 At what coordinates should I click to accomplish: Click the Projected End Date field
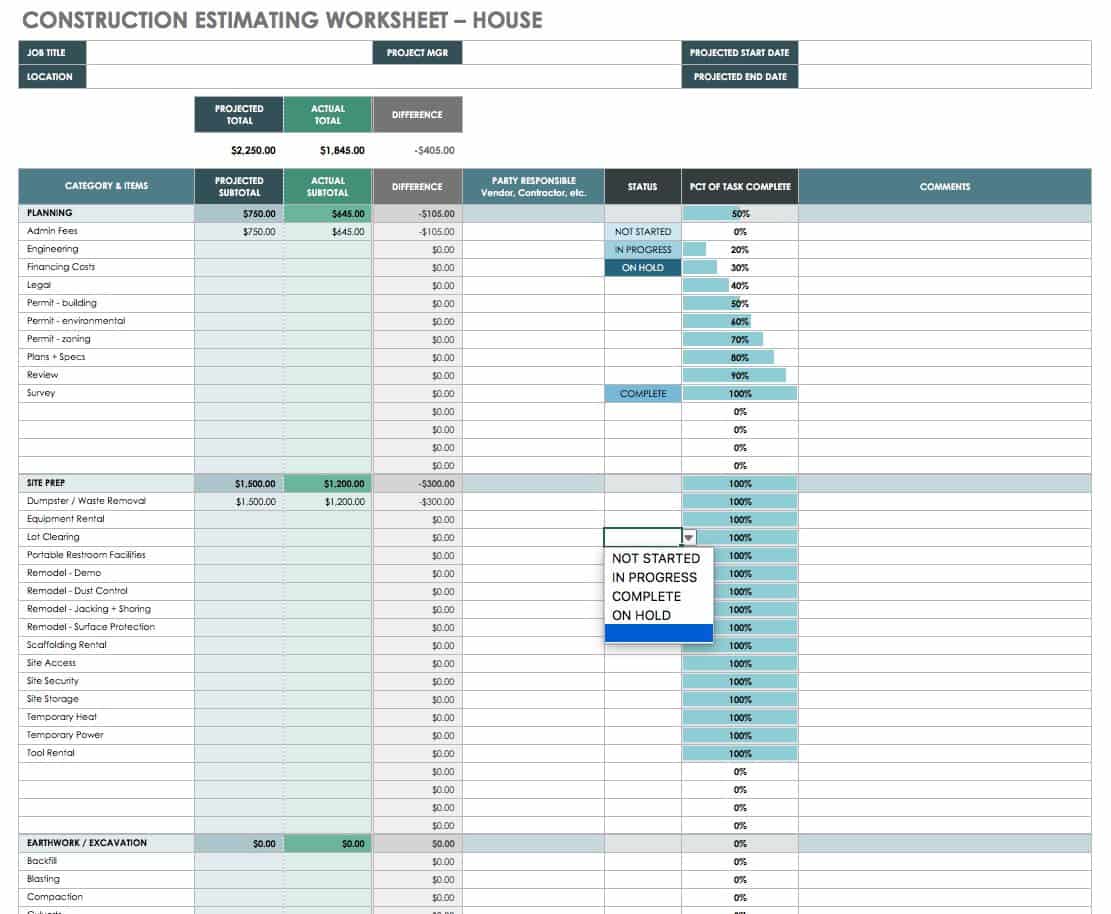(x=944, y=77)
